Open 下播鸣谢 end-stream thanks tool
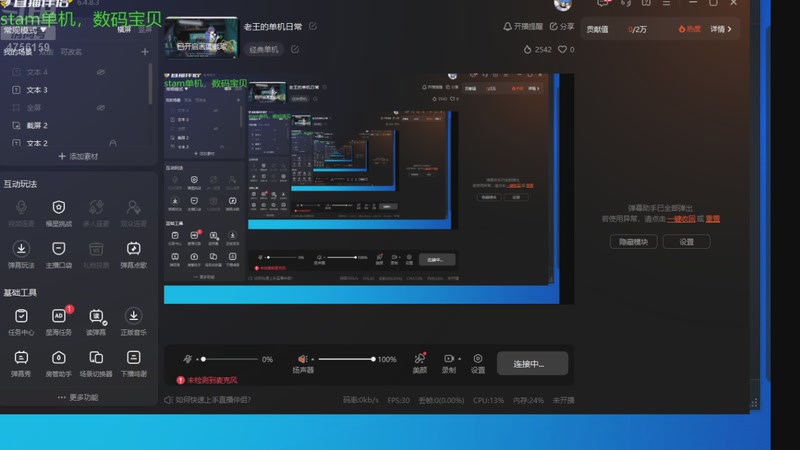This screenshot has height=450, width=800. coord(134,363)
